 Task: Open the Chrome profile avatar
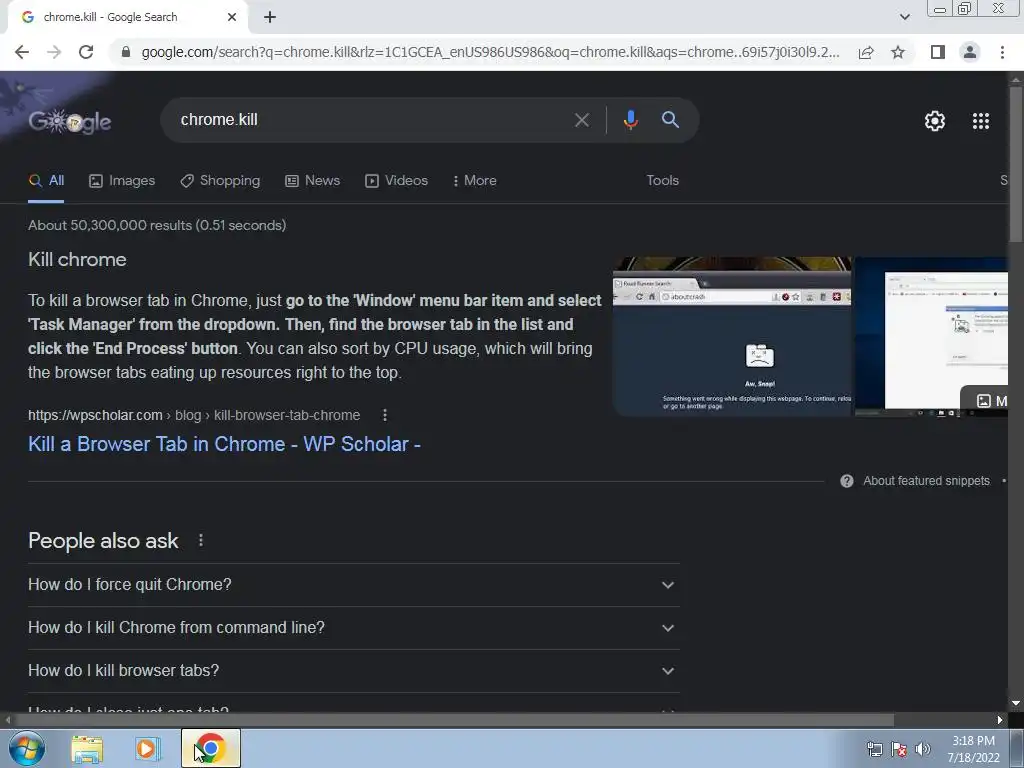(970, 52)
